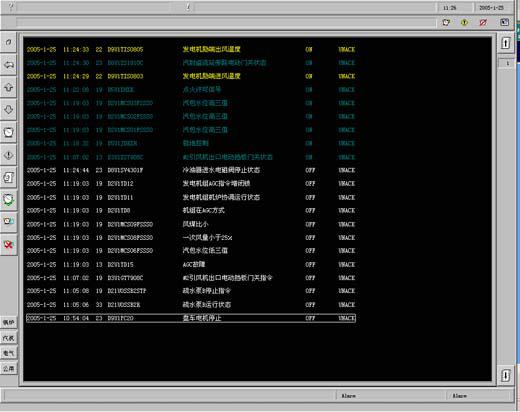Image resolution: width=520 pixels, height=412 pixels.
Task: Page up the alarm list with top arrow button
Action: pos(506,43)
